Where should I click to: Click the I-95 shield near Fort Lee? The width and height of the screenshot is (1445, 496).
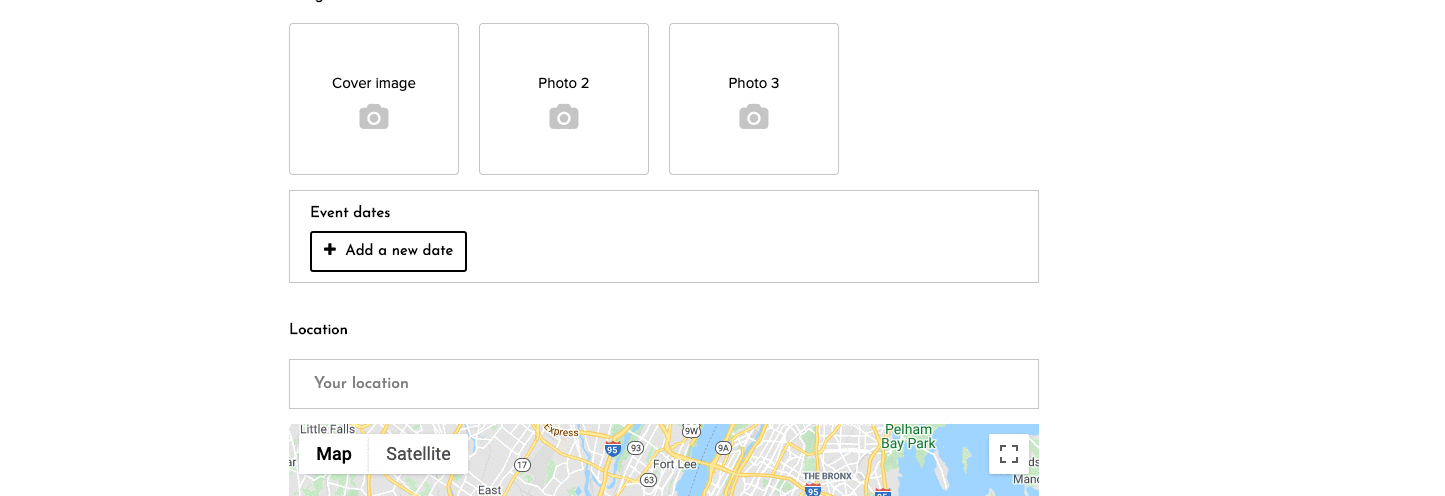(612, 448)
